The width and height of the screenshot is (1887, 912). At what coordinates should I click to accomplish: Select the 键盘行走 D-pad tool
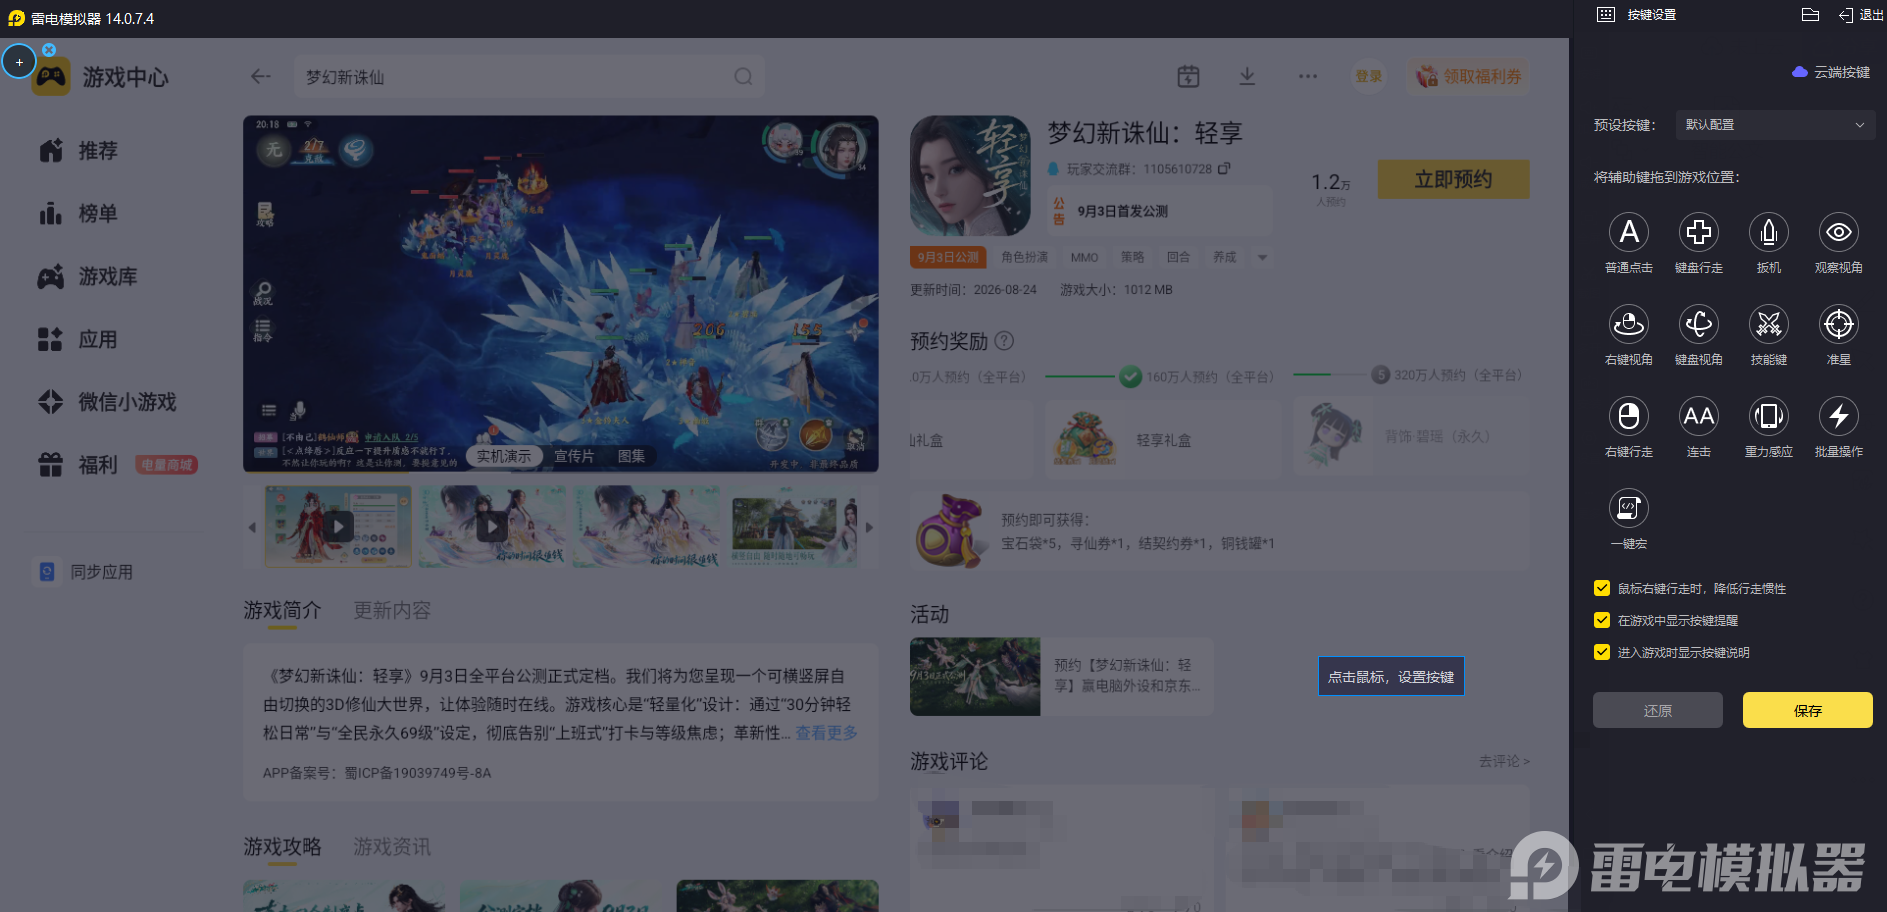coord(1698,233)
